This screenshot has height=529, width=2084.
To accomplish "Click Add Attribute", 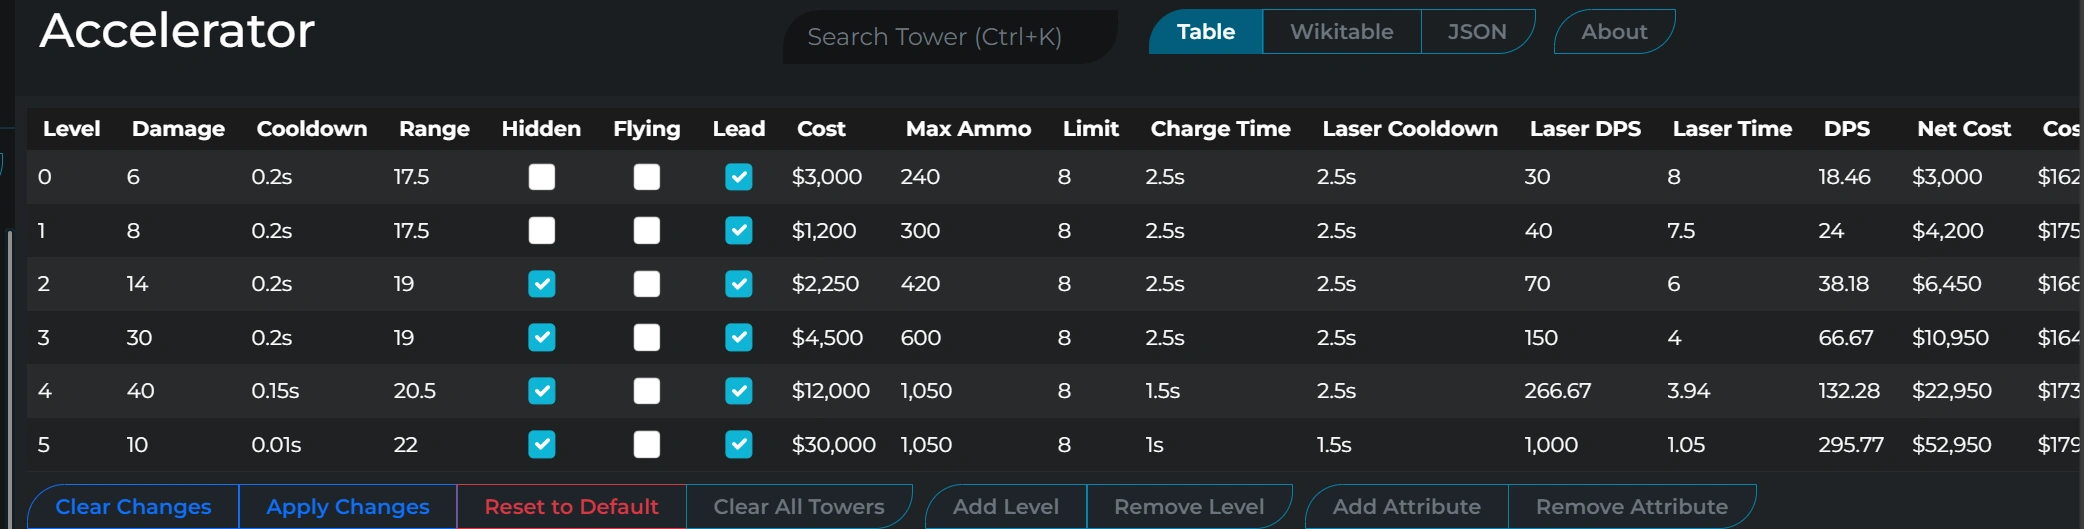I will [1406, 507].
